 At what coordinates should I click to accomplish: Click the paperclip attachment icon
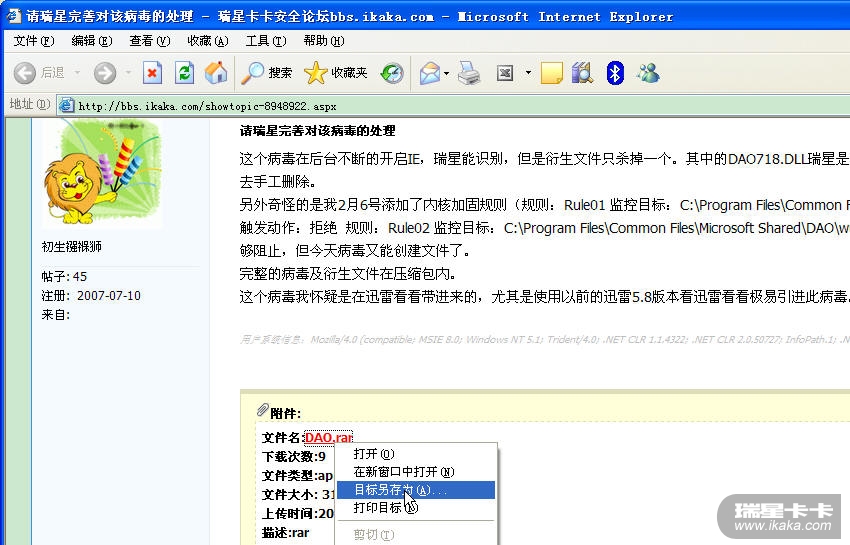pos(262,411)
